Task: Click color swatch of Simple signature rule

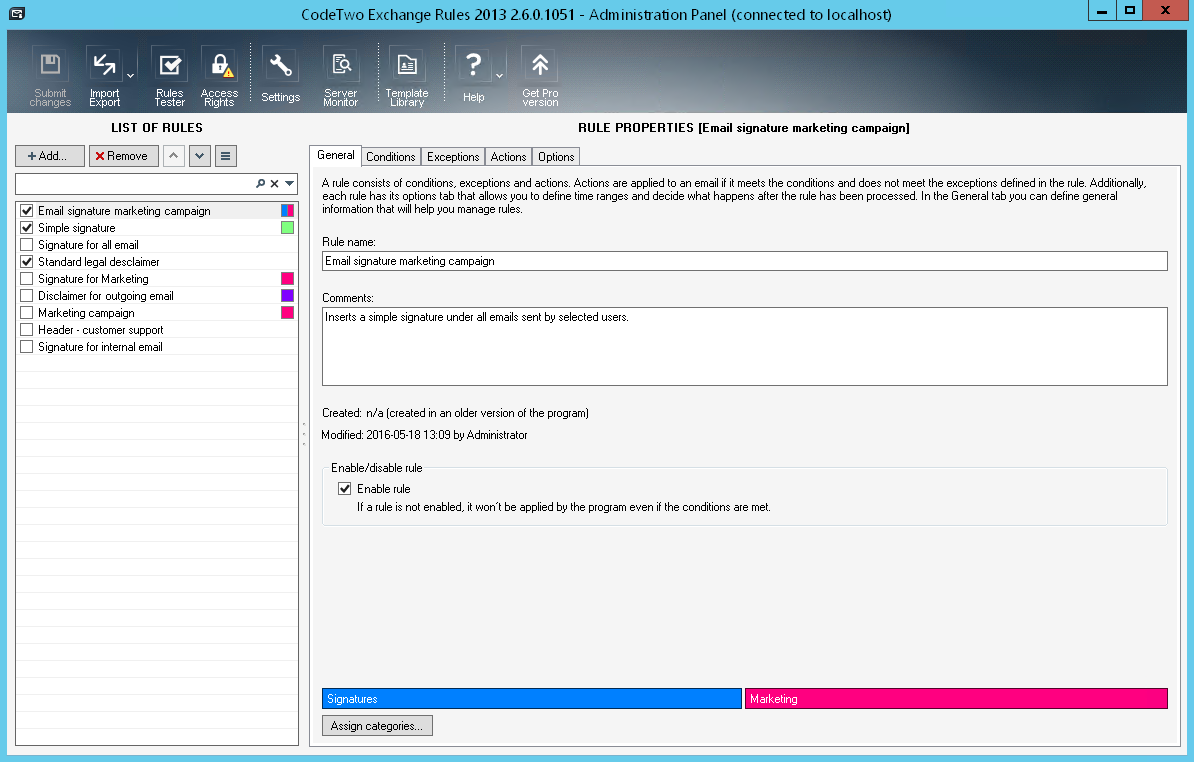Action: coord(287,228)
